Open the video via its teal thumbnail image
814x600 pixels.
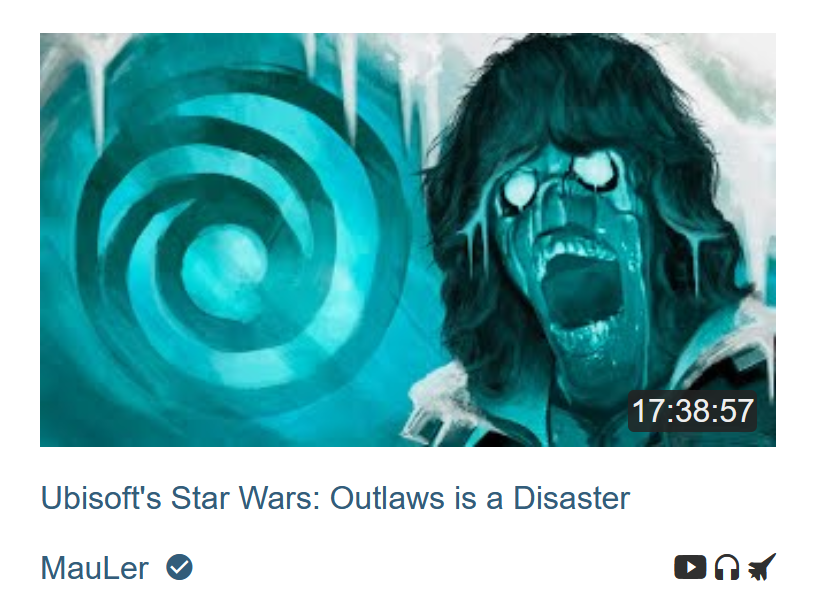(x=408, y=240)
